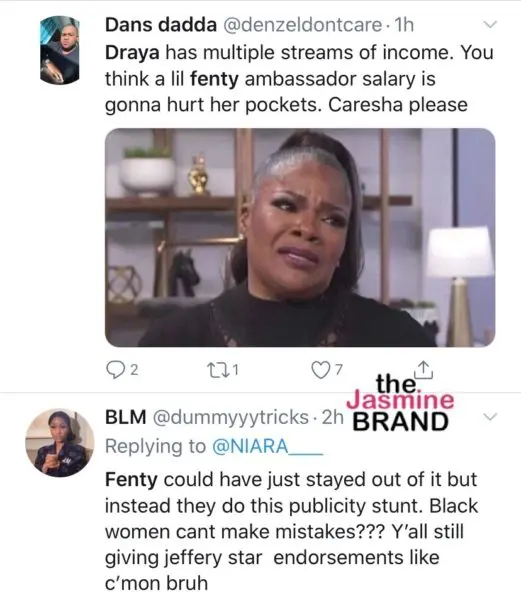Click the bold Fenty word in BLM's reply
521x600 pixels.
pos(131,479)
